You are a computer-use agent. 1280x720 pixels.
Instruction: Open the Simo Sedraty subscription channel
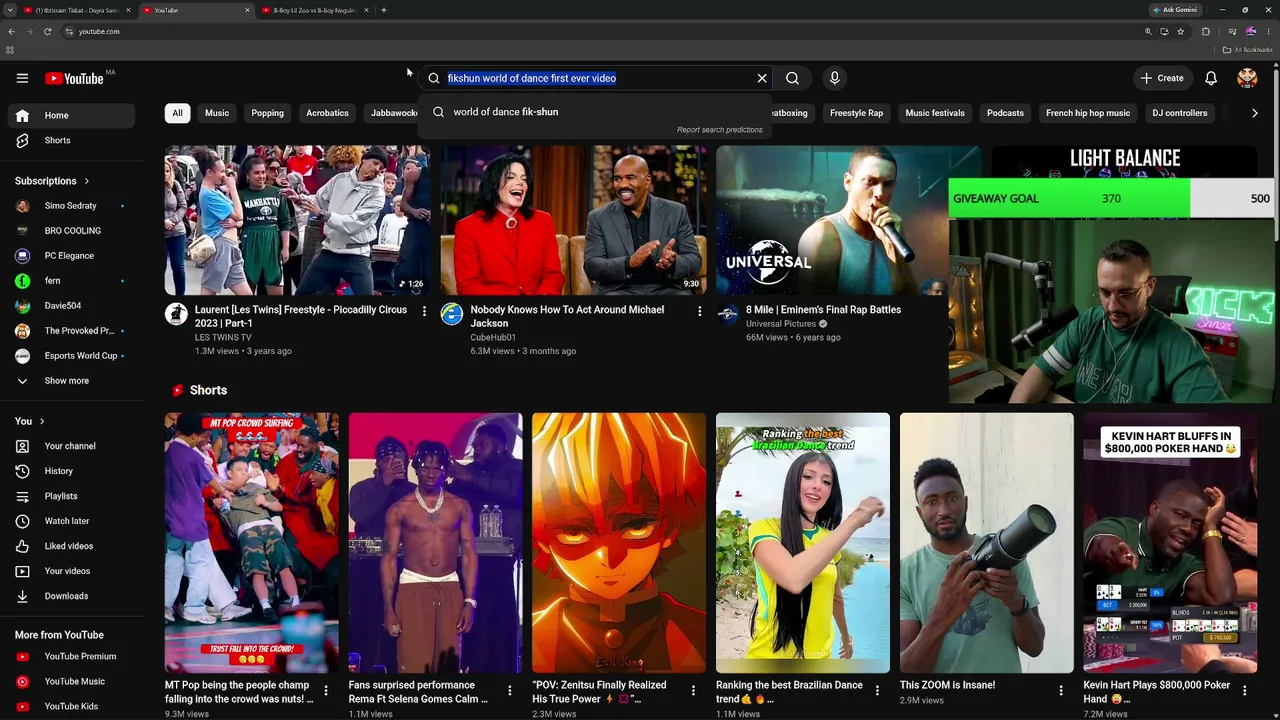pos(71,206)
